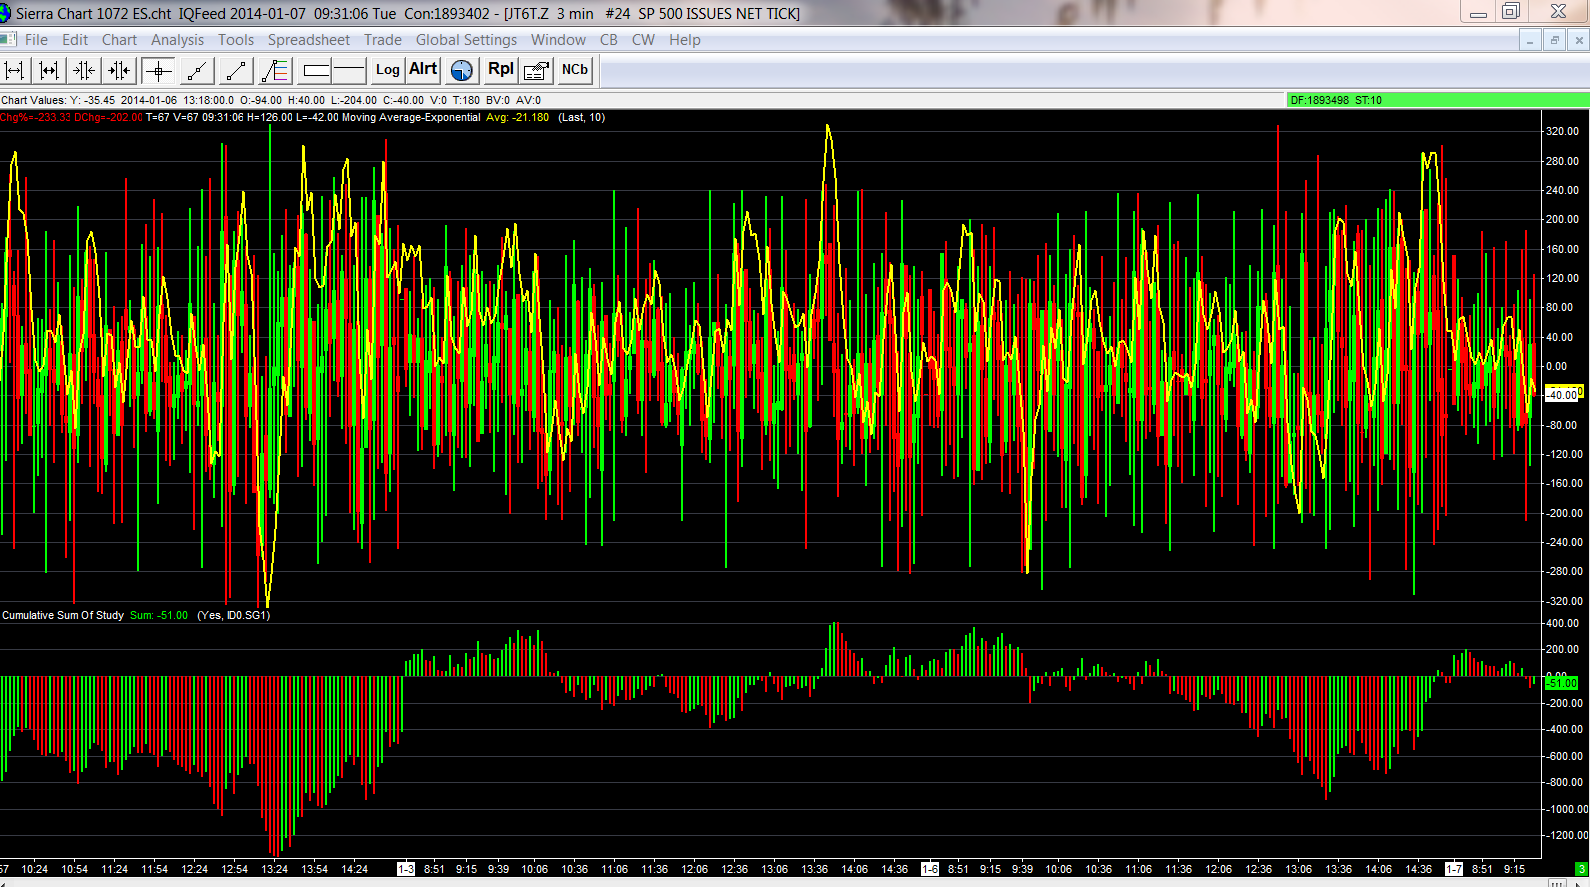Click the NCb toolbar button
Screen dimensions: 1590x887
point(574,70)
